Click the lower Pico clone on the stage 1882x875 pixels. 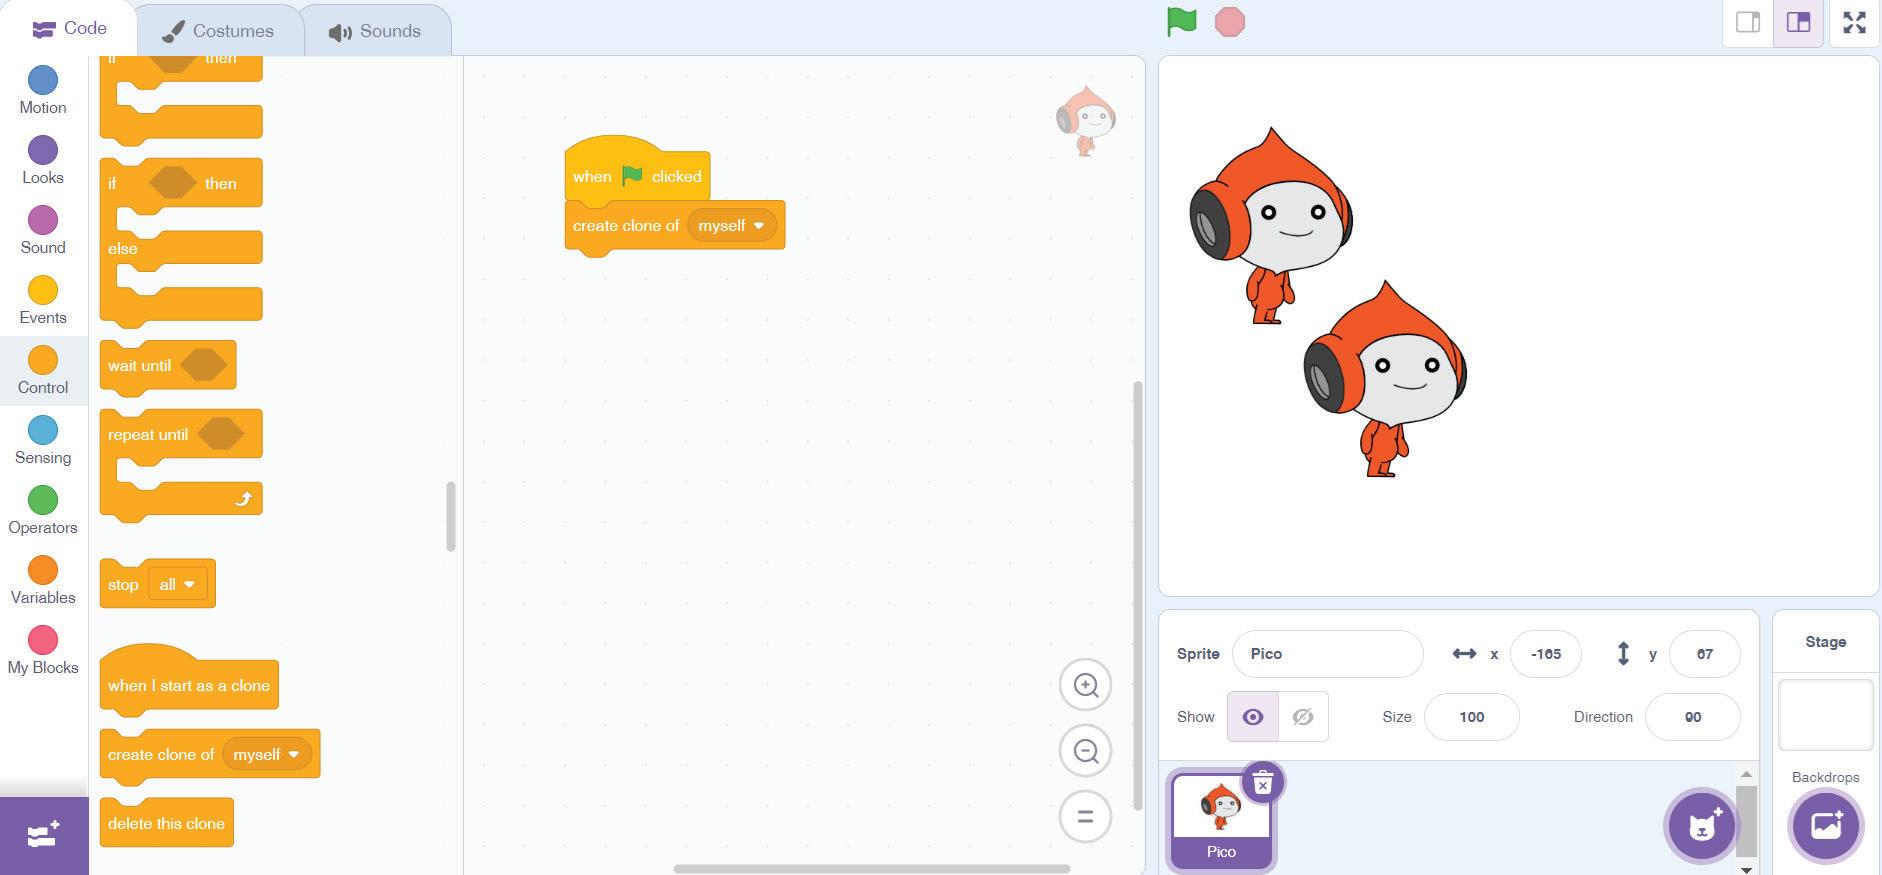(x=1385, y=379)
